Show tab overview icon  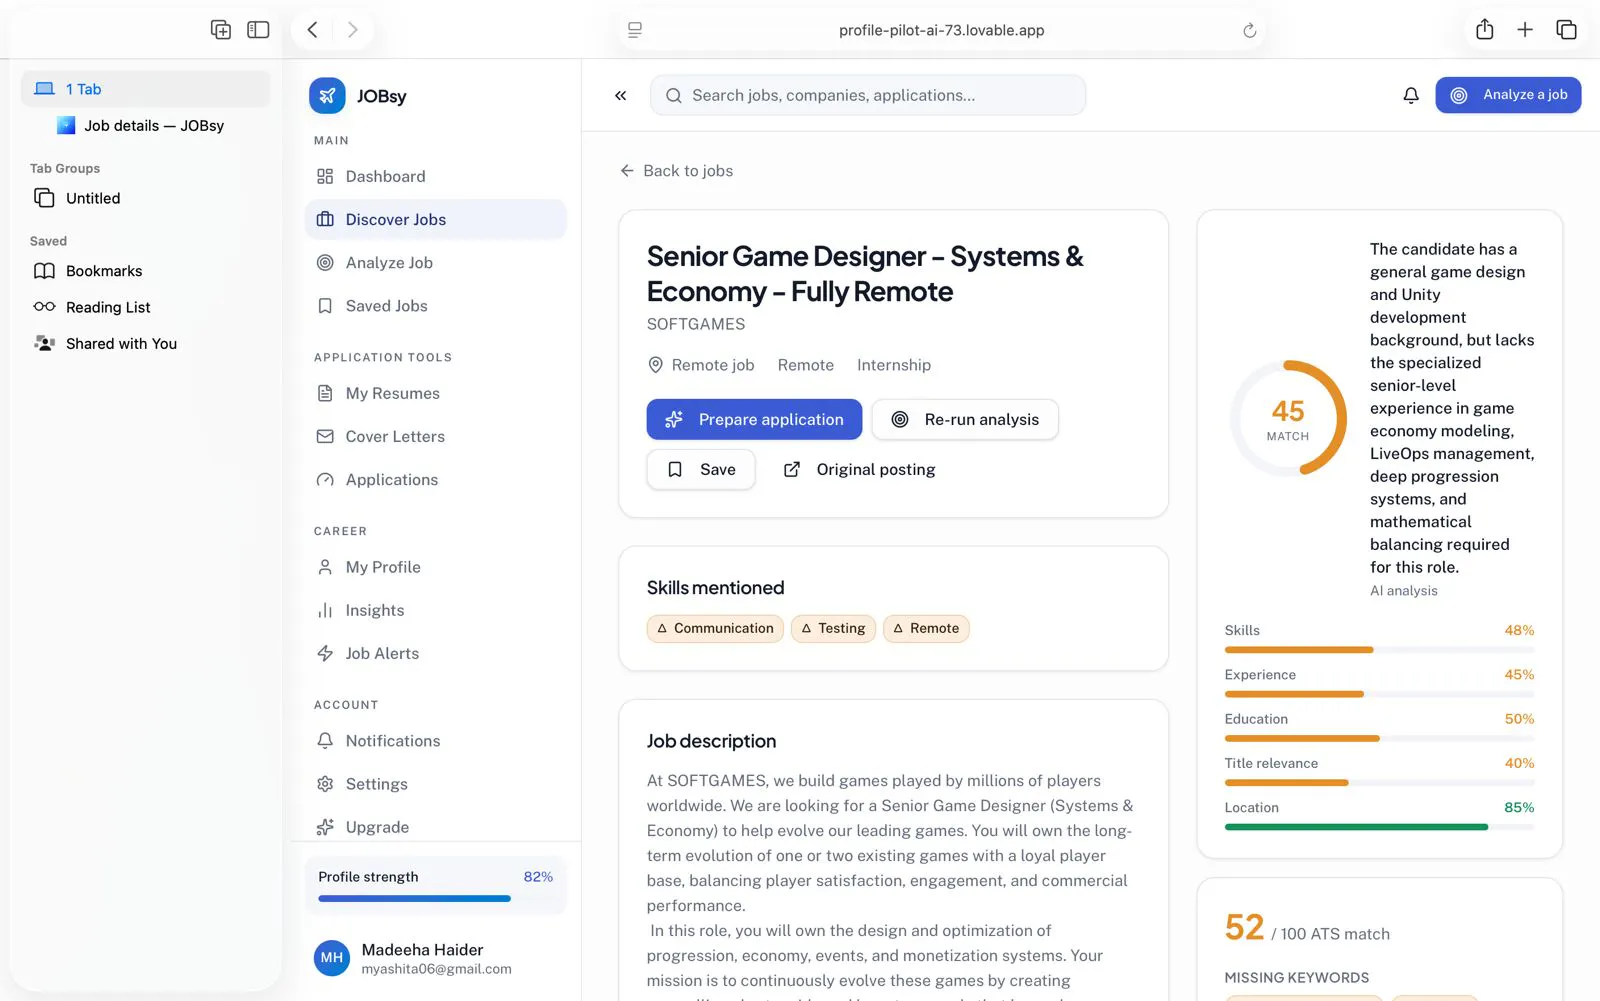[1566, 30]
